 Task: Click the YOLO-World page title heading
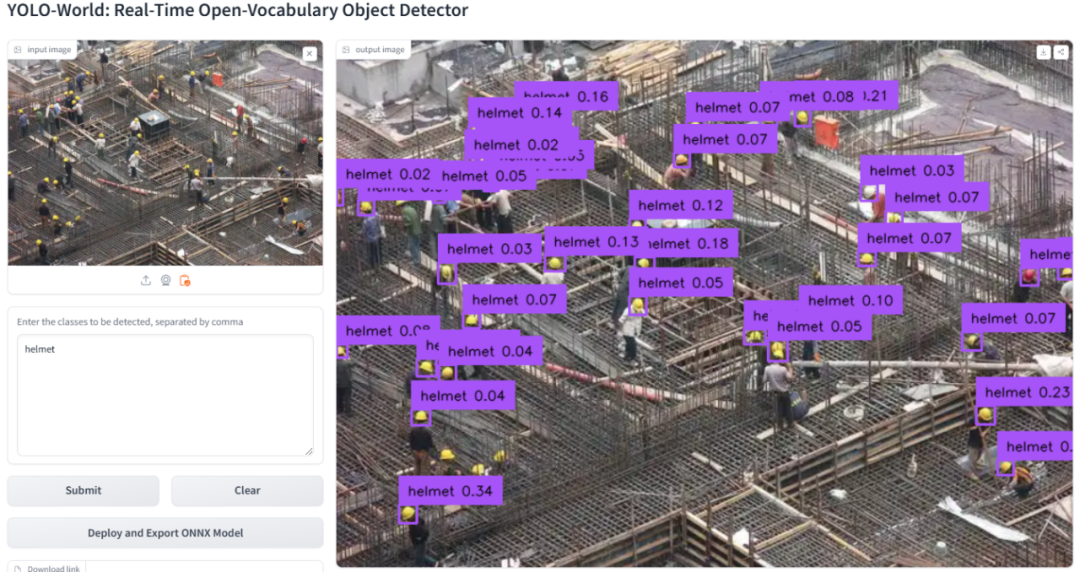(x=238, y=10)
